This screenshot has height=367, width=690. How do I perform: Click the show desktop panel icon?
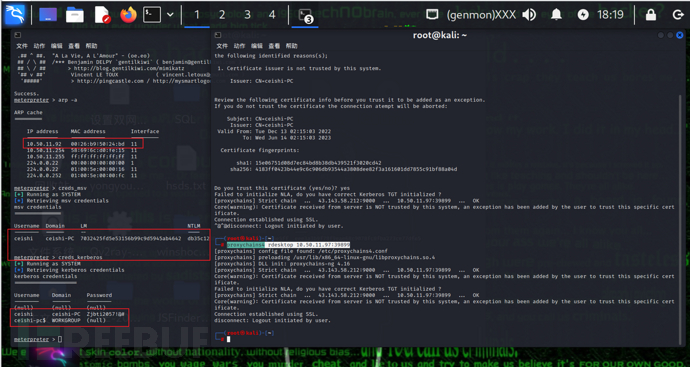tap(48, 15)
